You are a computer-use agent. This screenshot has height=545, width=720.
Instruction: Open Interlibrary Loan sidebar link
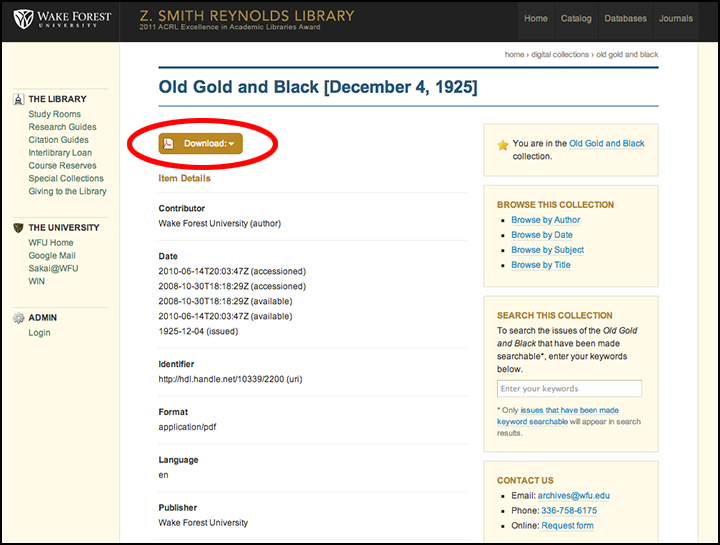[x=60, y=152]
